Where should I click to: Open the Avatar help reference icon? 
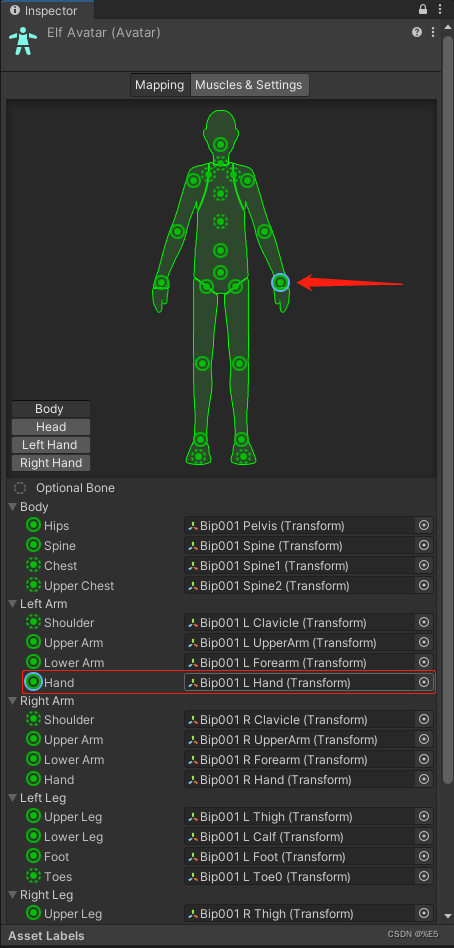tap(417, 32)
